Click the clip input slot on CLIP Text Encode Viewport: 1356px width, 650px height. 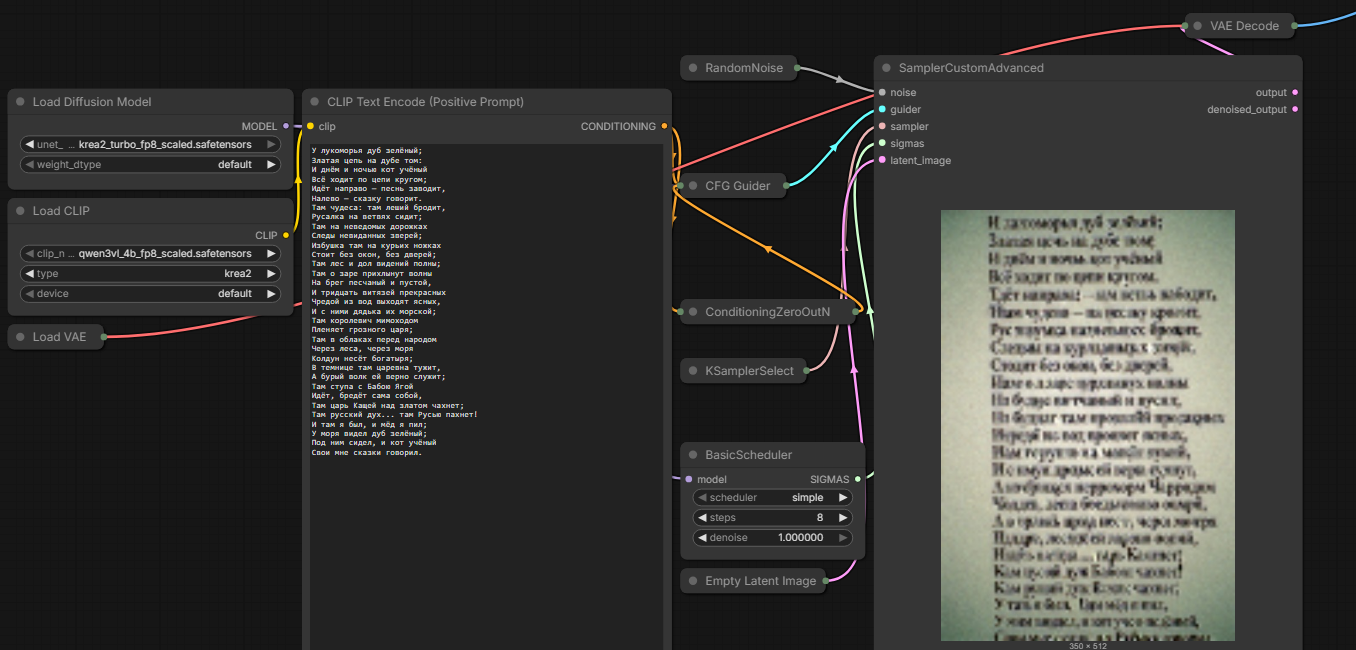tap(310, 126)
